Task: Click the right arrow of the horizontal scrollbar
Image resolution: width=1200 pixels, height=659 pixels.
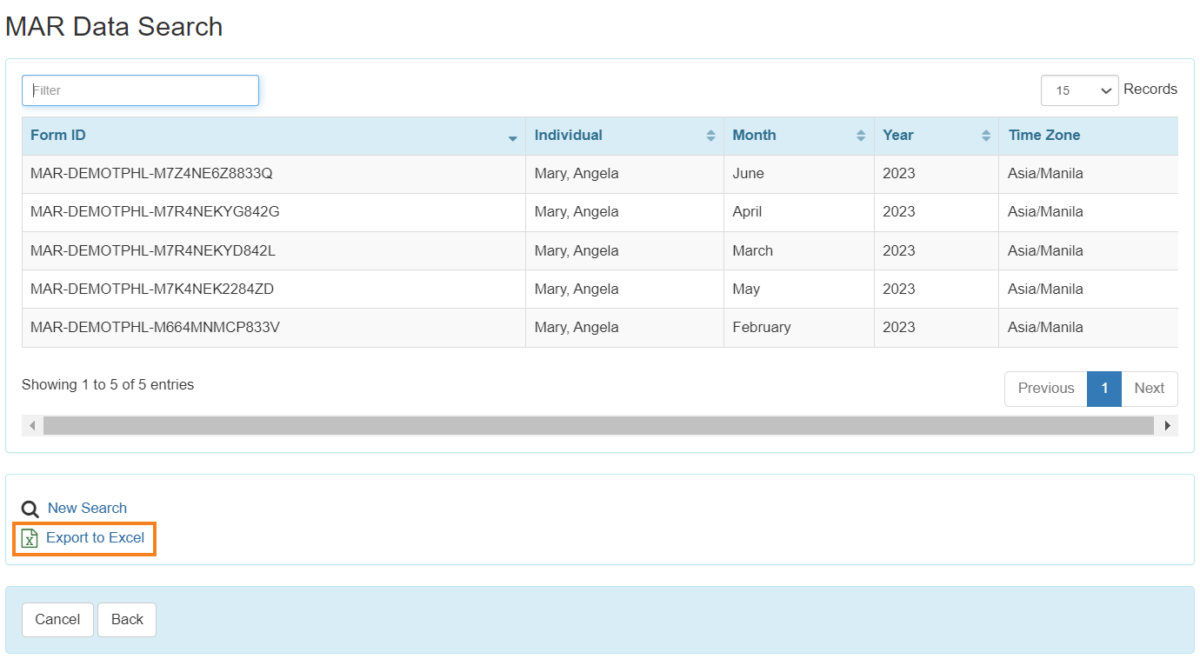Action: pyautogui.click(x=1167, y=425)
